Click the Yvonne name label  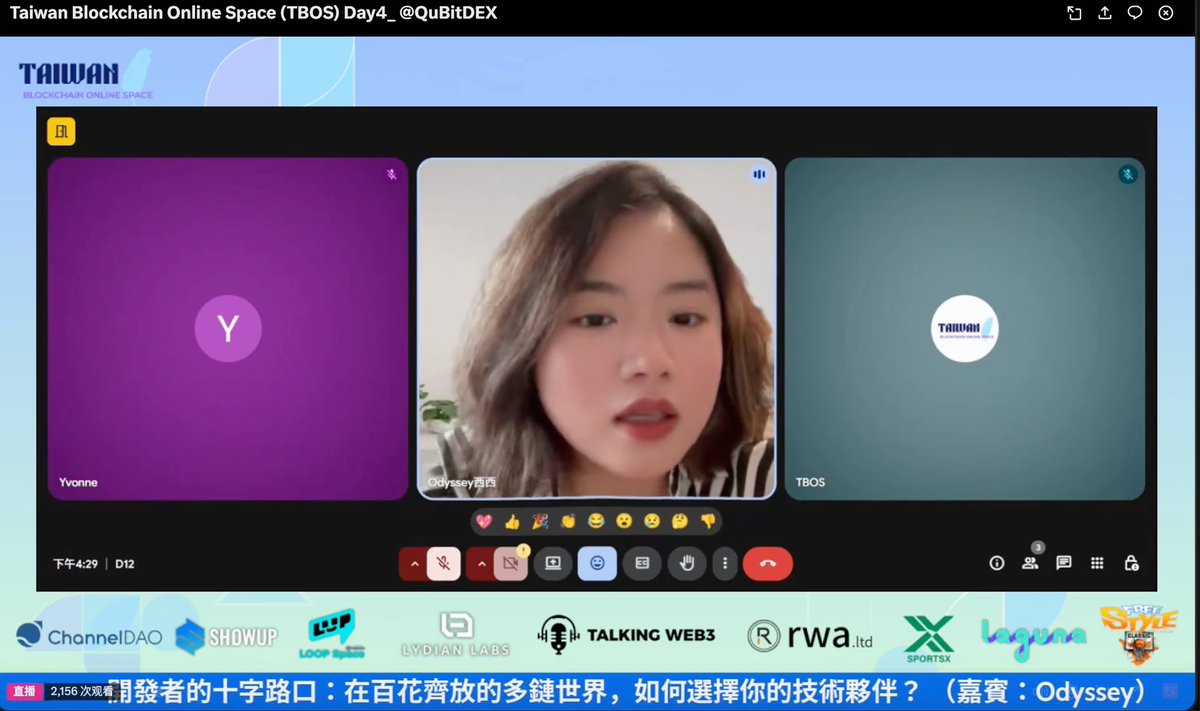pyautogui.click(x=78, y=482)
